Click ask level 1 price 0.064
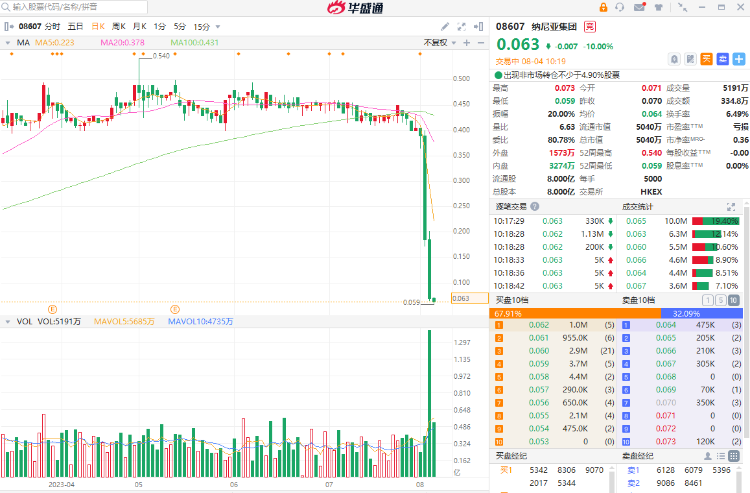This screenshot has height=493, width=750. [666, 325]
